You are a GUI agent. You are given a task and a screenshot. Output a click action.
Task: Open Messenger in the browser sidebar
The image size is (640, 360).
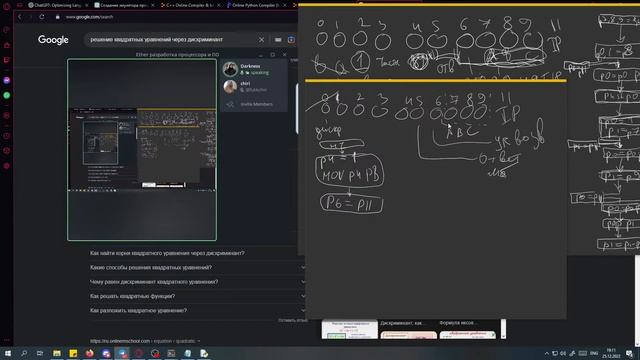[7, 80]
